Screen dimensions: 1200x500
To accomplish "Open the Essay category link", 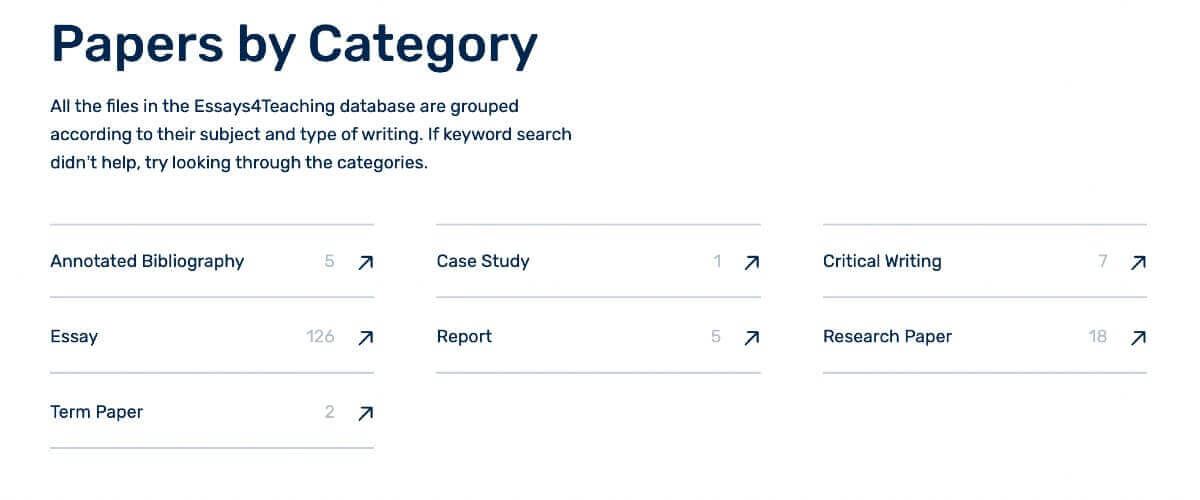I will [74, 337].
